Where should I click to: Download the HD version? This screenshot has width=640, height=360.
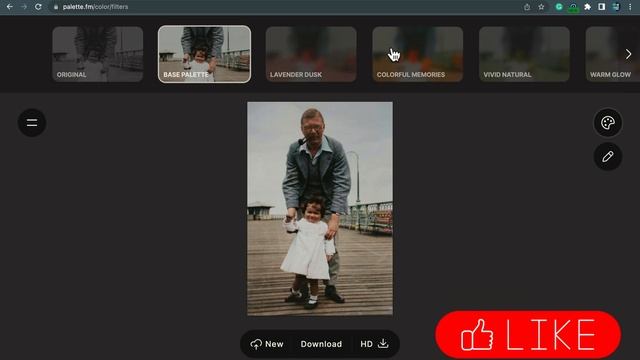374,344
